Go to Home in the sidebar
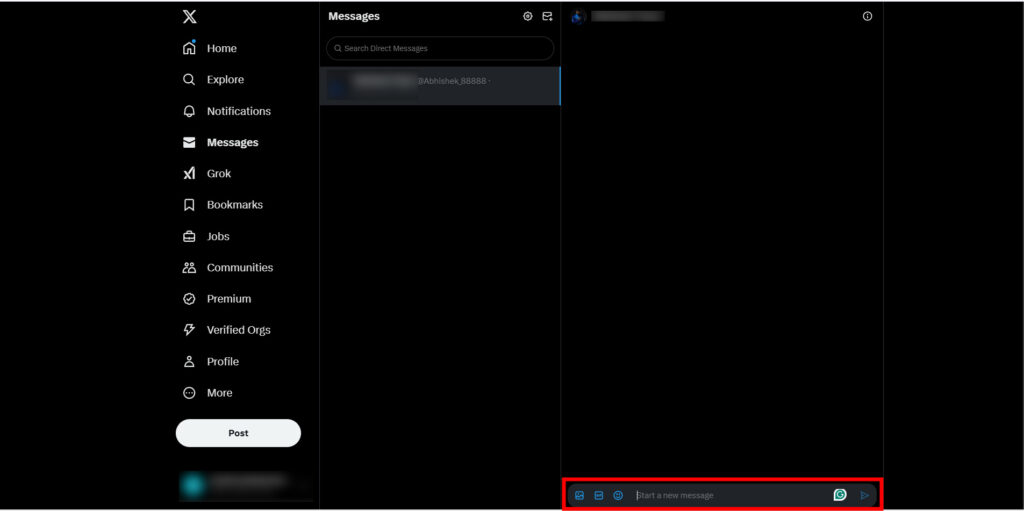This screenshot has height=511, width=1024. point(221,48)
